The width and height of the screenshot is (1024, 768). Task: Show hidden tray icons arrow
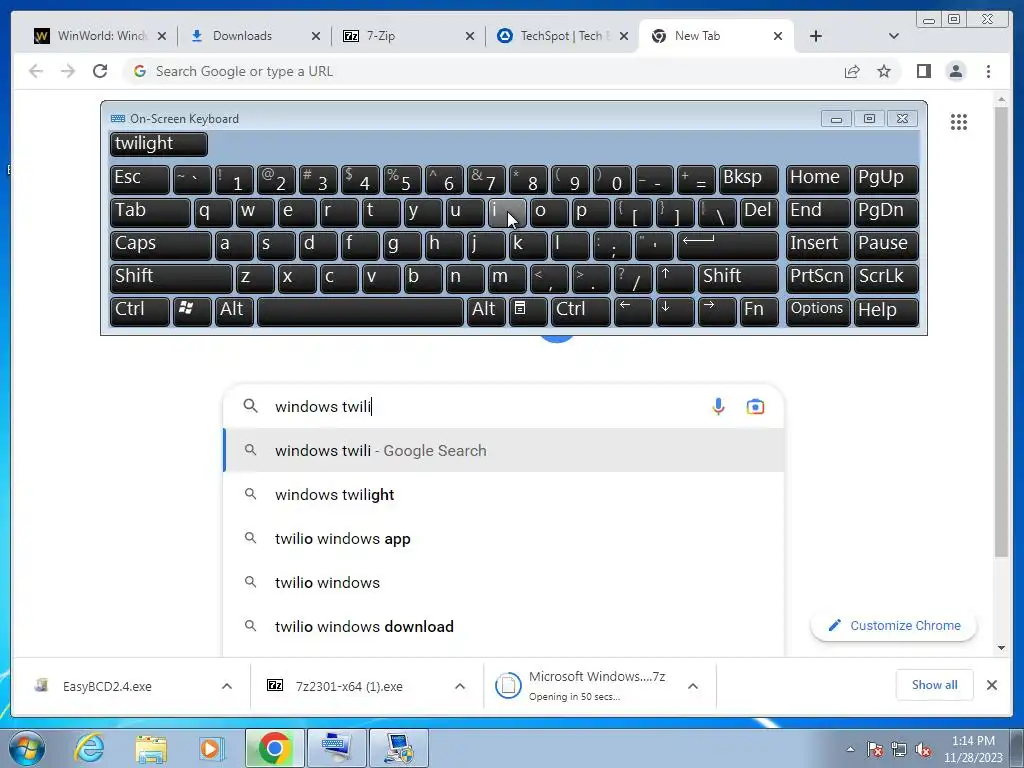click(x=850, y=749)
